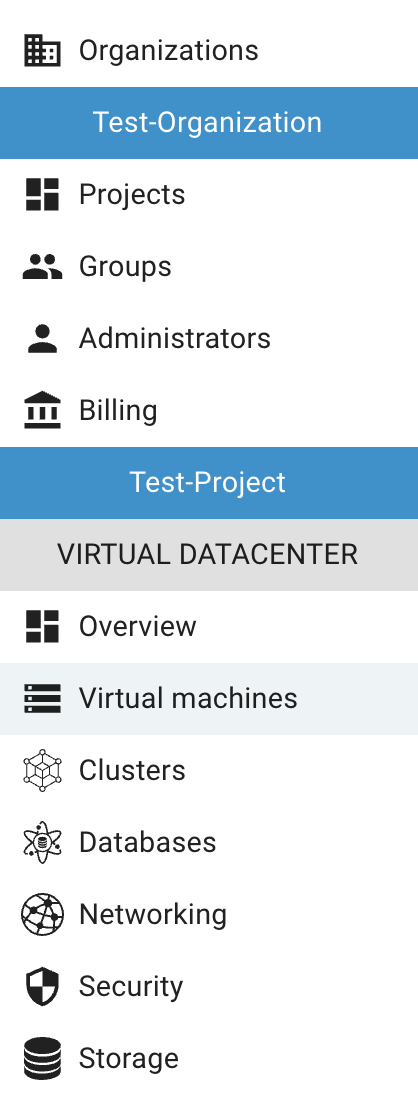Click the Storage disk stack icon
This screenshot has width=418, height=1114.
(42, 1059)
